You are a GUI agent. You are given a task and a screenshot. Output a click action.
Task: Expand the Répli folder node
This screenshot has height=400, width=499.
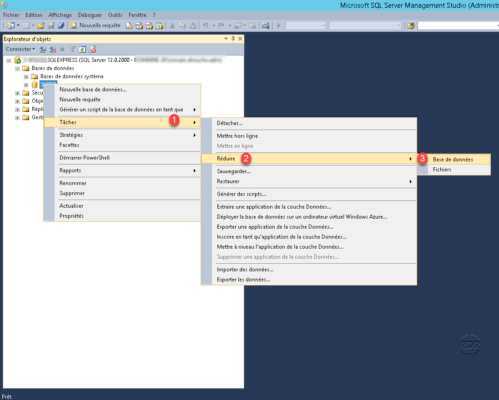(17, 109)
